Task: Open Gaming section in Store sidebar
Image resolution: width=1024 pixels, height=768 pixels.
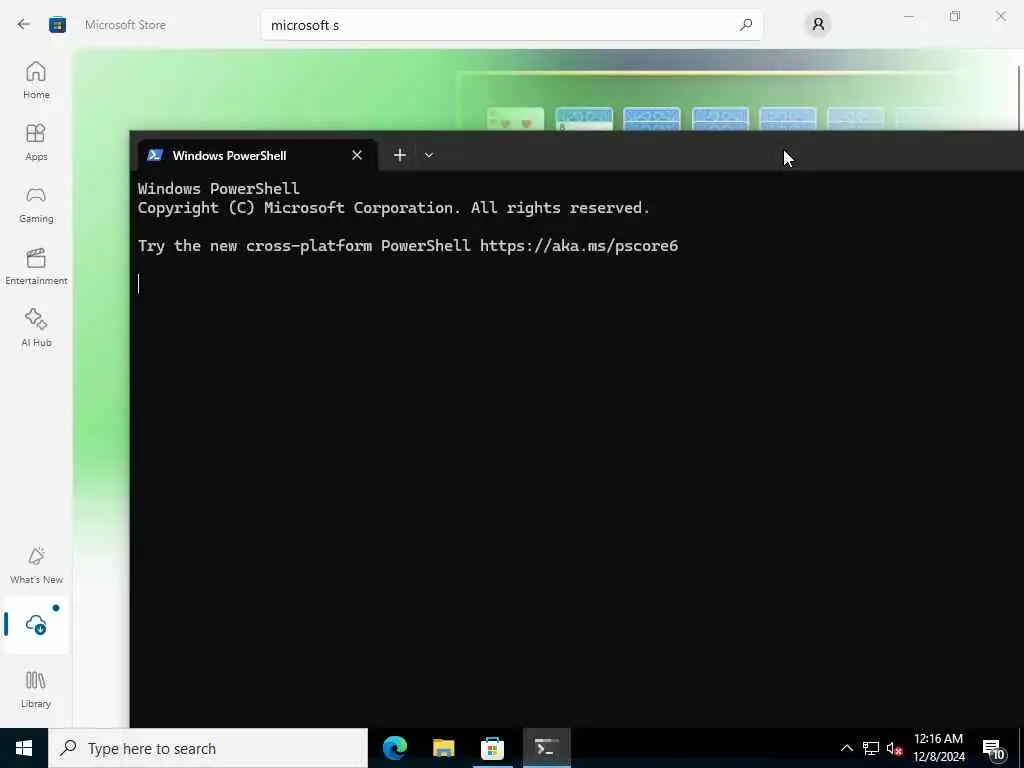Action: click(x=36, y=204)
